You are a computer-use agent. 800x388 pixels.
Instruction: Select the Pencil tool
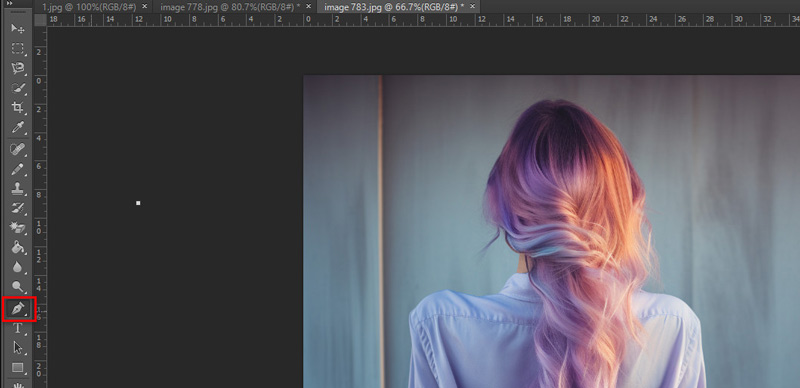(x=18, y=169)
